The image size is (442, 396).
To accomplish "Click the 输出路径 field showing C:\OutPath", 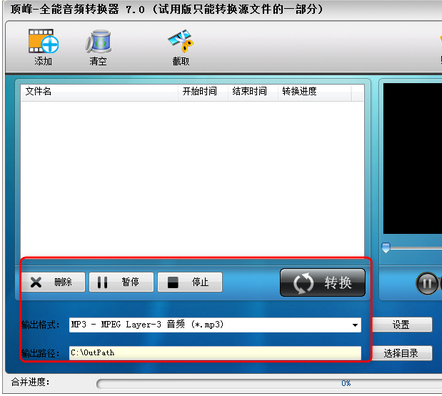I will (215, 353).
